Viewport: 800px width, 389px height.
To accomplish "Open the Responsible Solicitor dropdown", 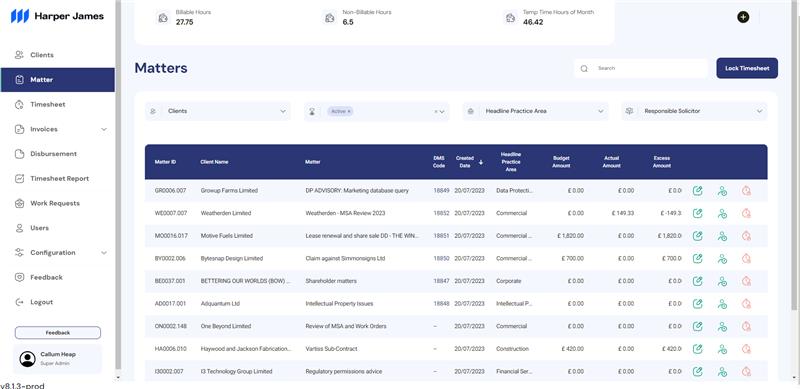I will (694, 111).
